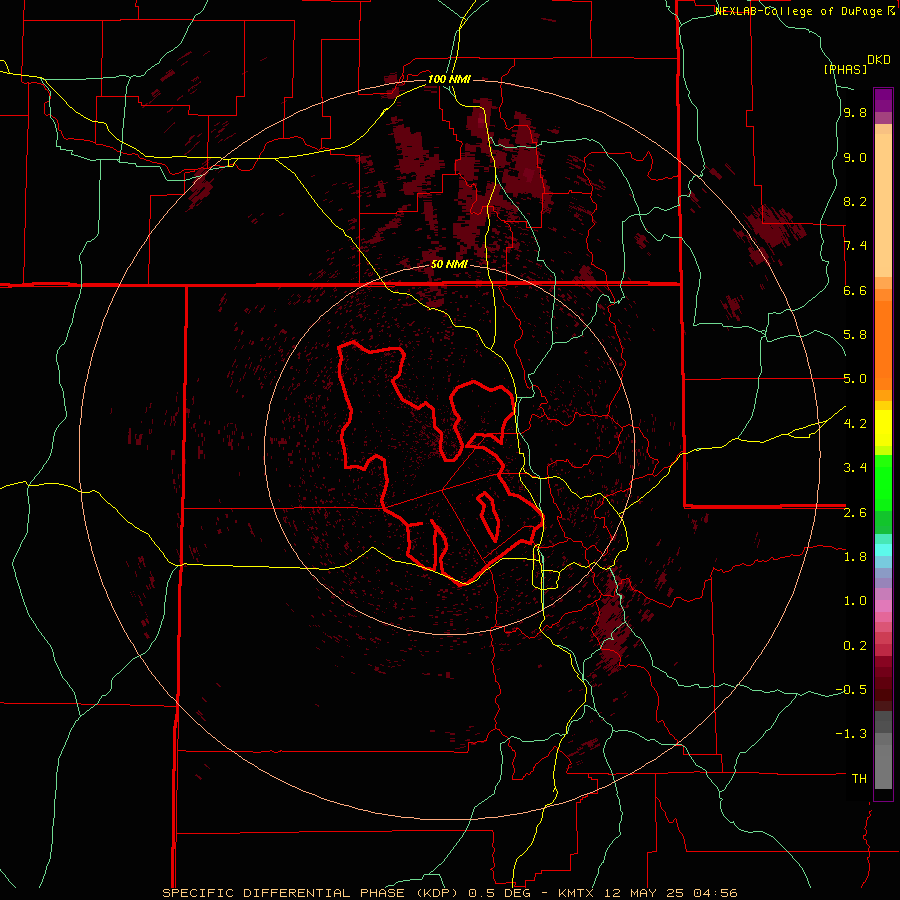Select the 5.8 scale value

tap(855, 335)
